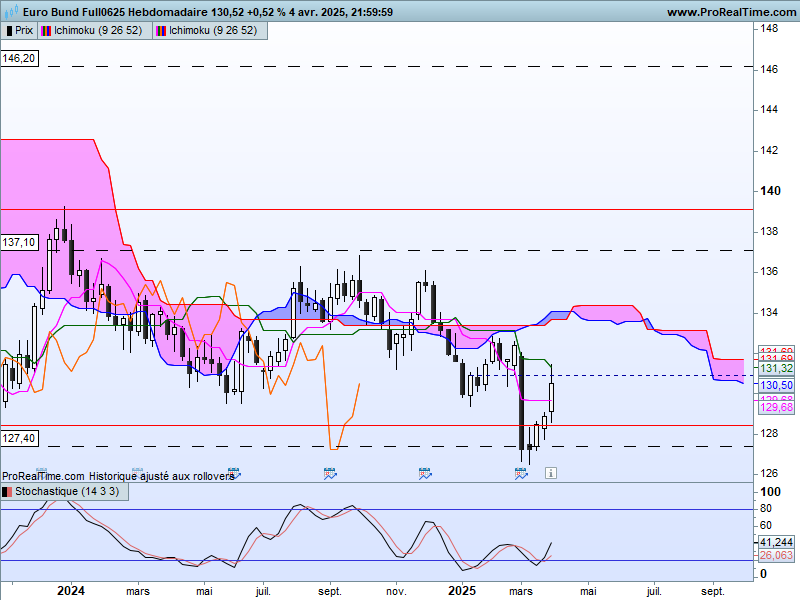The width and height of the screenshot is (800, 600).
Task: Select the 146,20 horizontal line label
Action: [x=19, y=58]
